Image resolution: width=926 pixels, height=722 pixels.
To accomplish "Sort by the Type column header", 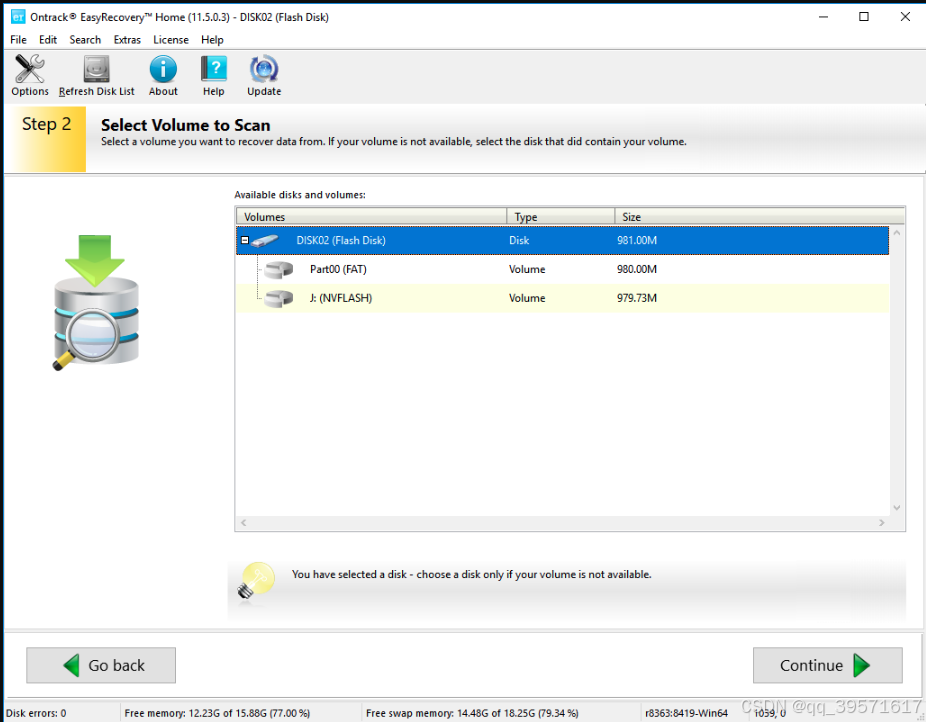I will (560, 217).
